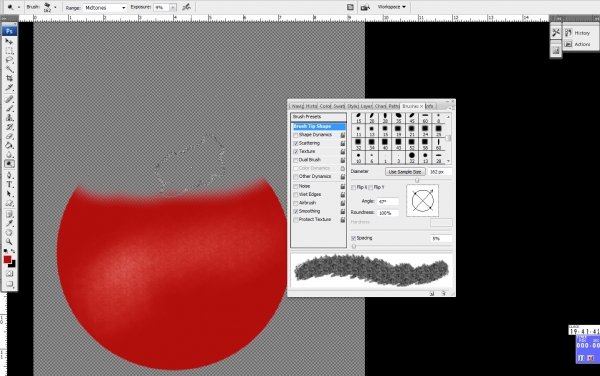The width and height of the screenshot is (600, 376).
Task: Adjust the Spacing slider handle
Action: click(x=354, y=246)
